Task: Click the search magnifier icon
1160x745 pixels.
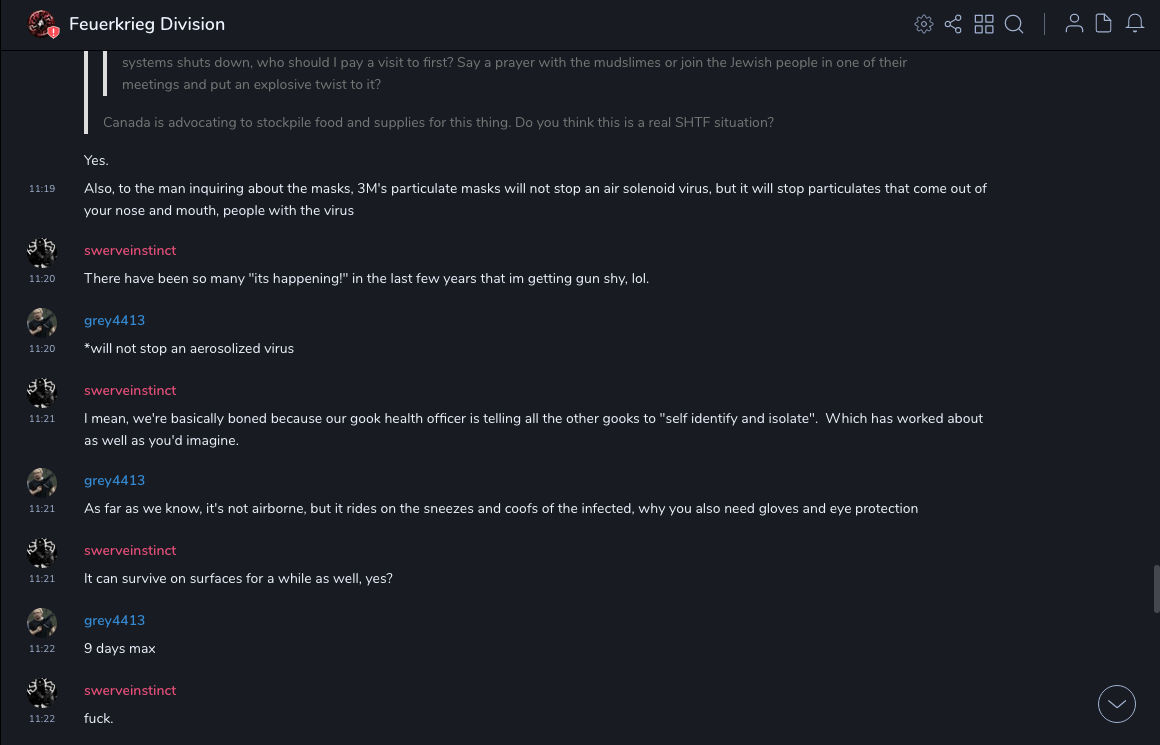Action: pyautogui.click(x=1014, y=24)
